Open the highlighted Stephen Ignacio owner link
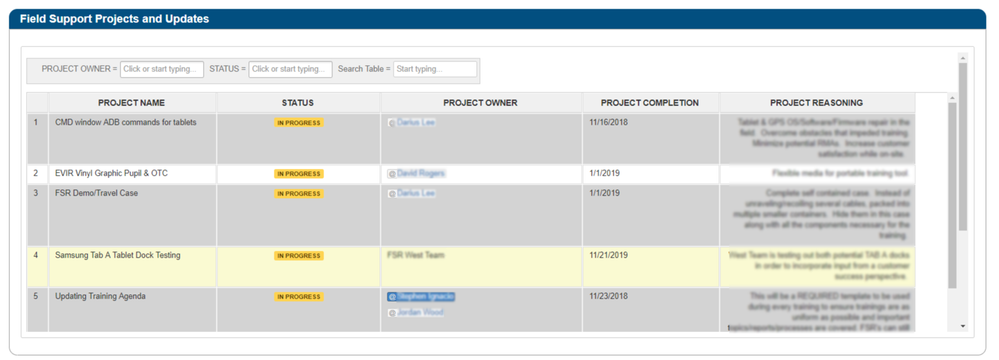Image resolution: width=999 pixels, height=360 pixels. click(421, 297)
